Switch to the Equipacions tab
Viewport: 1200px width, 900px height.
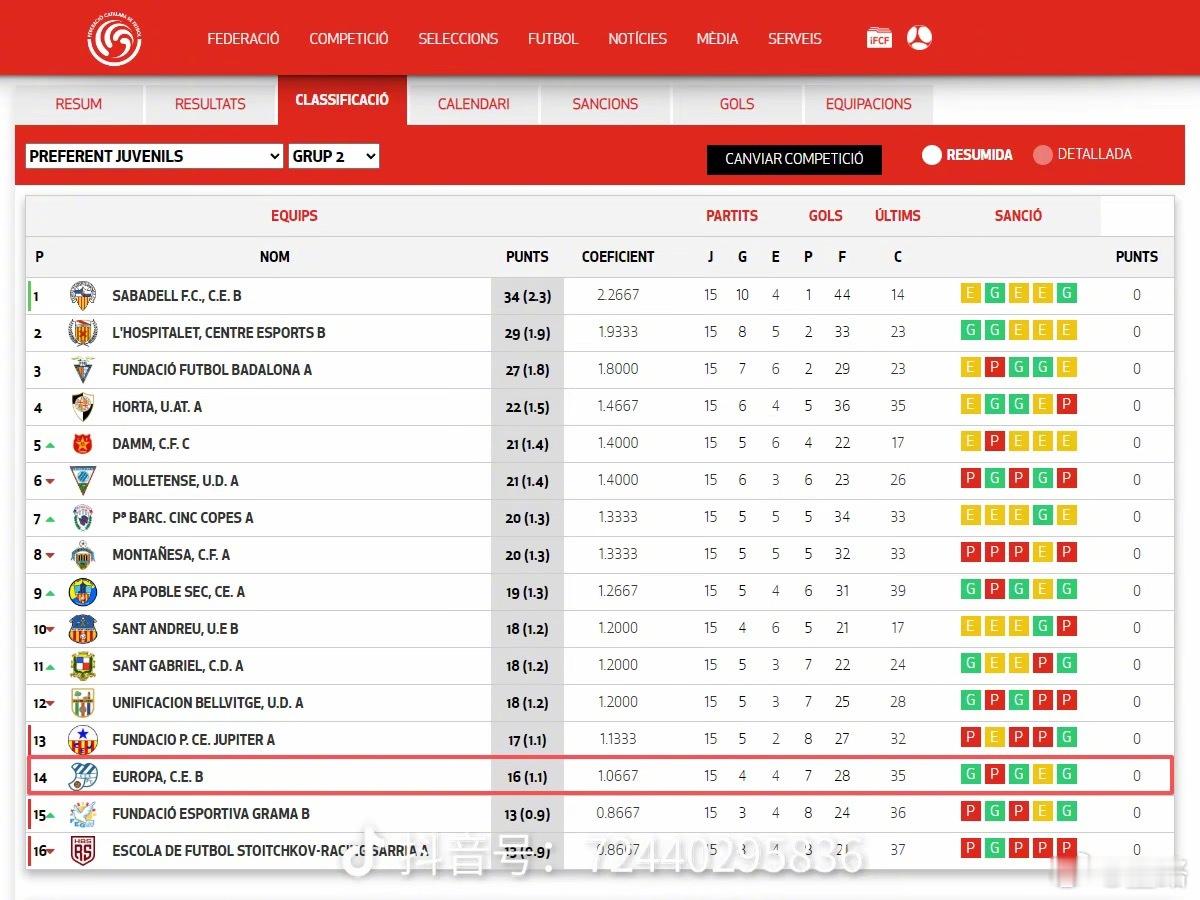click(869, 104)
